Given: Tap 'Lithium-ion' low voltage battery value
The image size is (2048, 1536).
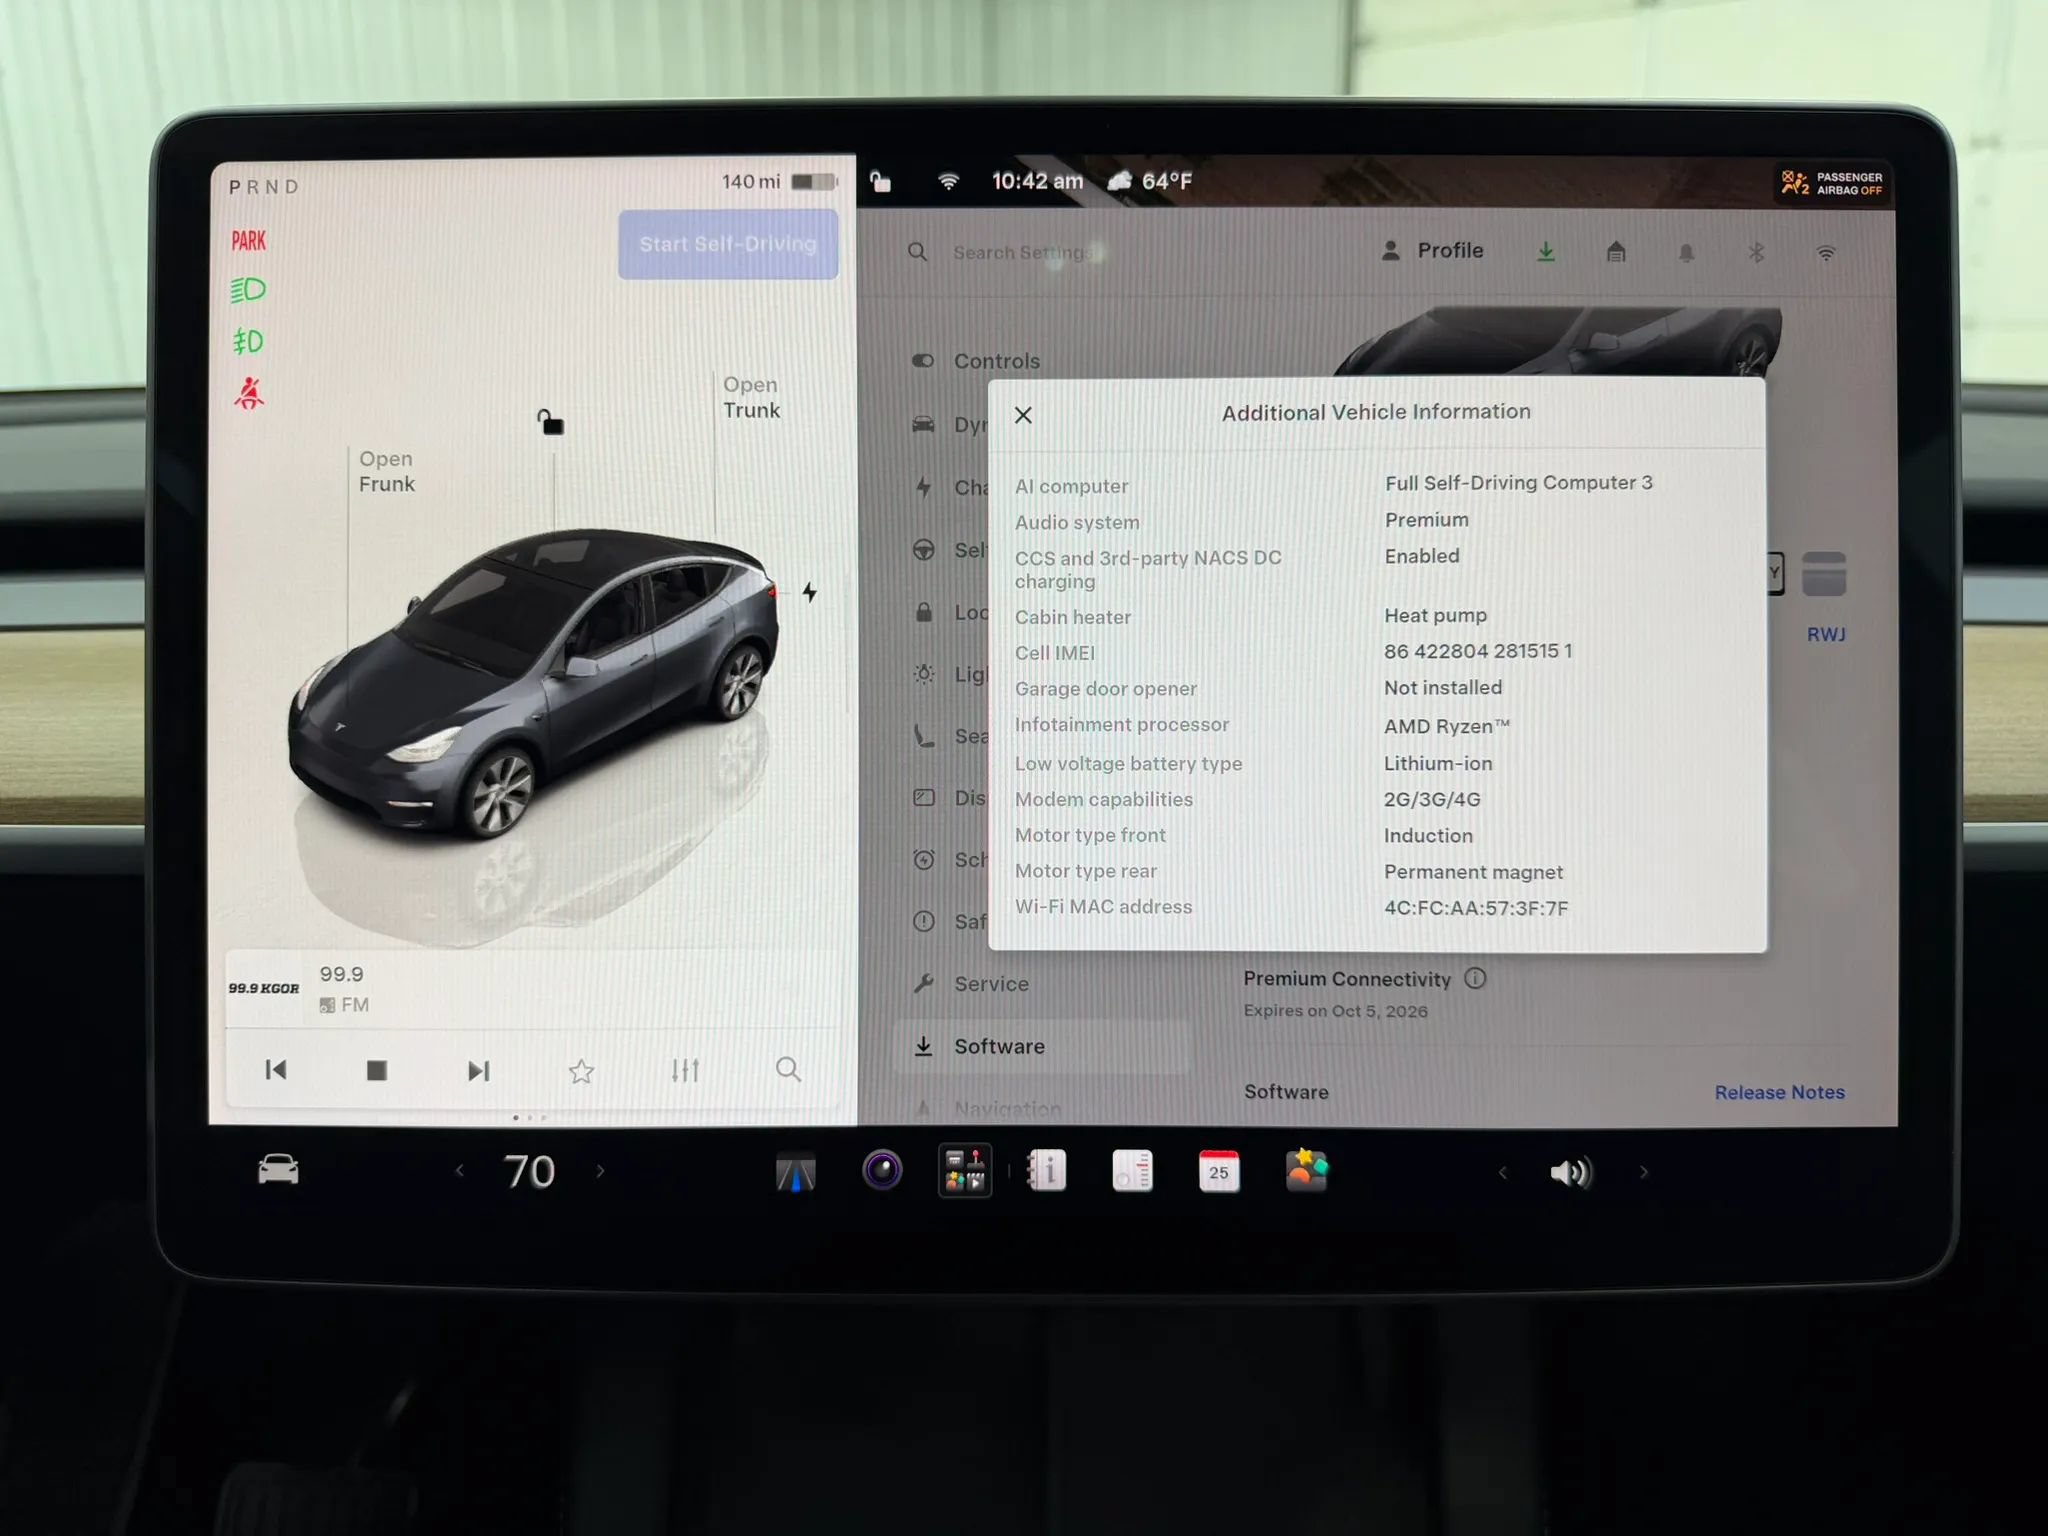Looking at the screenshot, I should 1438,763.
